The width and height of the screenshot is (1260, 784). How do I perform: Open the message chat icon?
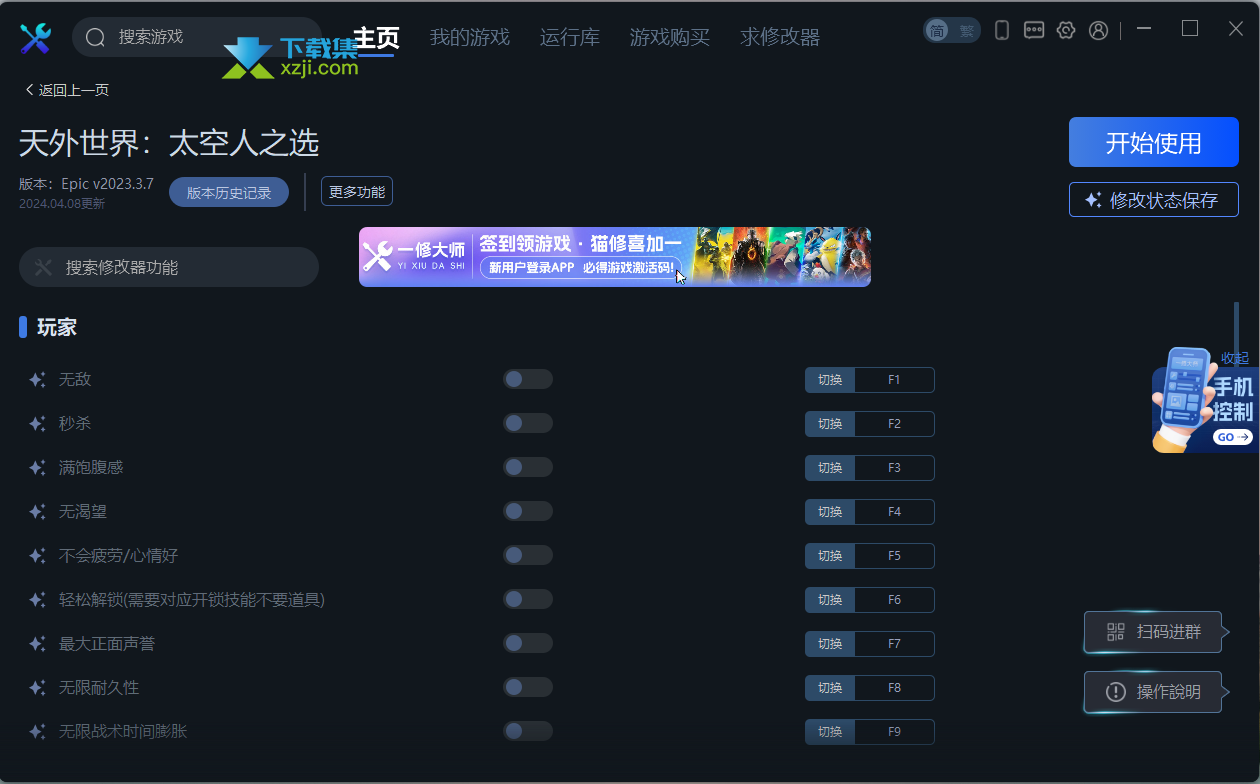coord(1034,30)
